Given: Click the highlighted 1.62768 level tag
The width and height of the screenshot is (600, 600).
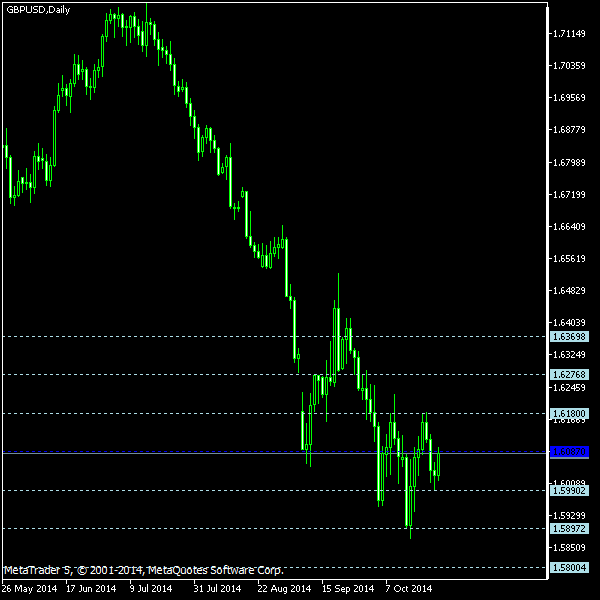Looking at the screenshot, I should (569, 374).
